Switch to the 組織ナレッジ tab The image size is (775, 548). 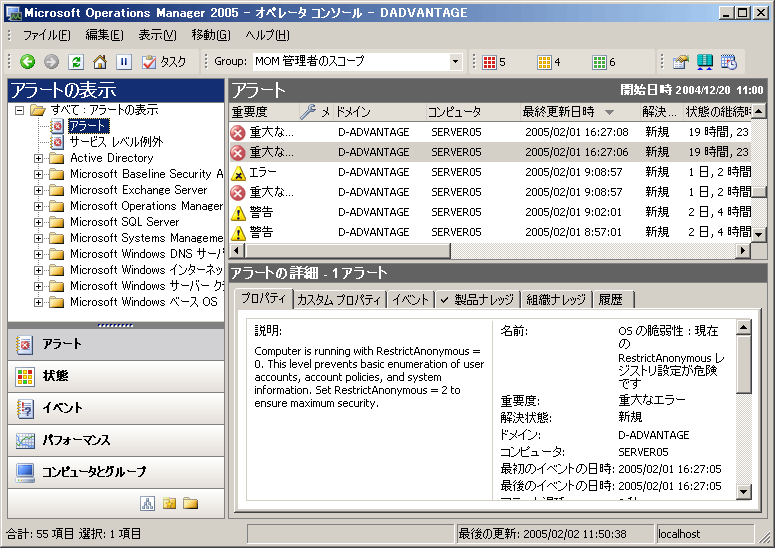coord(556,300)
